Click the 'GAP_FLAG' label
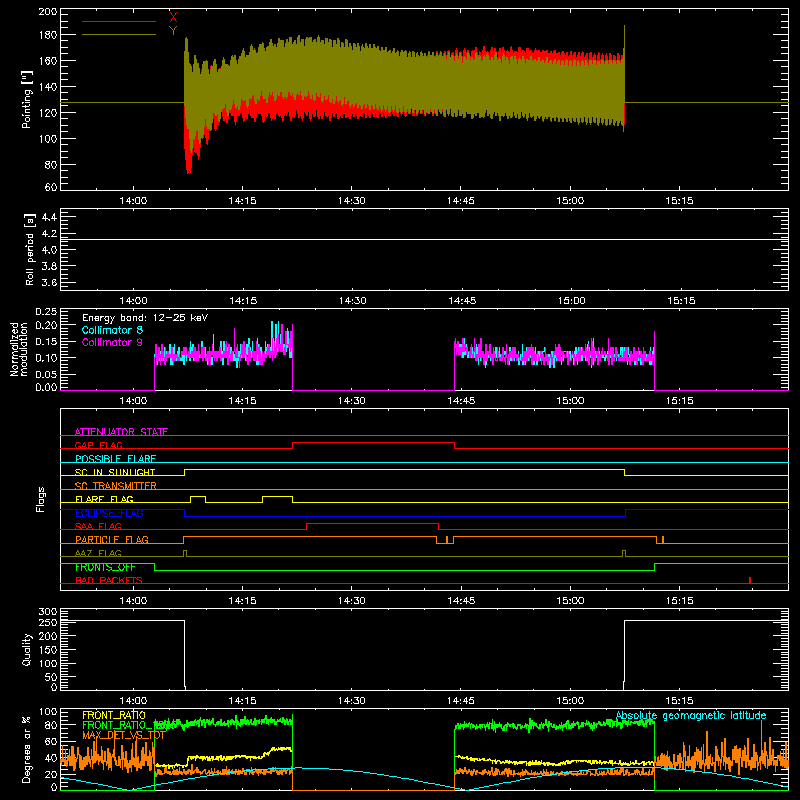Viewport: 800px width, 800px height. (x=98, y=445)
